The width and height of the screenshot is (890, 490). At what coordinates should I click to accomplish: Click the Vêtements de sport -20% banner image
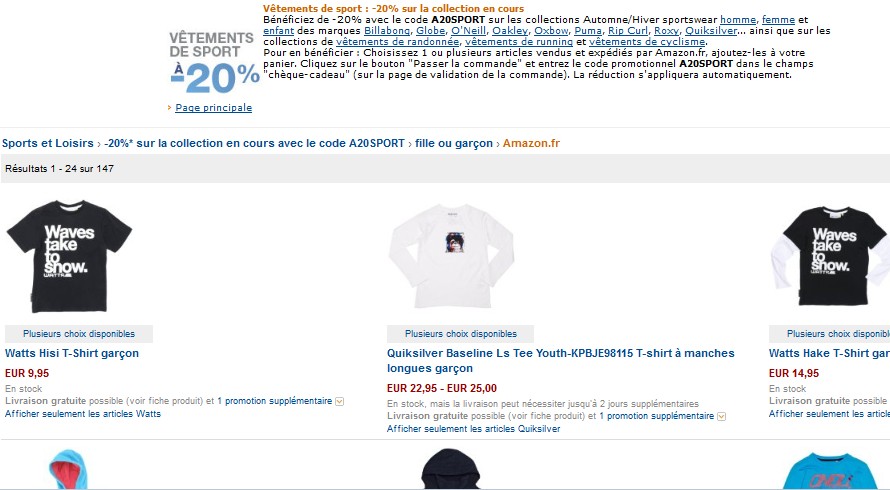pos(214,62)
